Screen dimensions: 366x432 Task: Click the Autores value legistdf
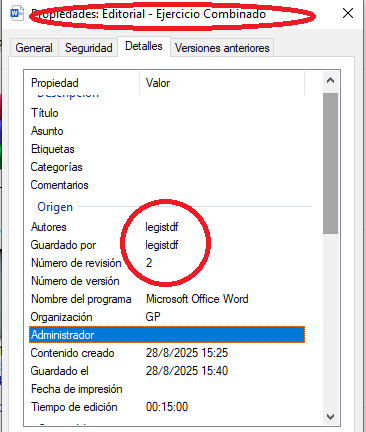pos(162,227)
